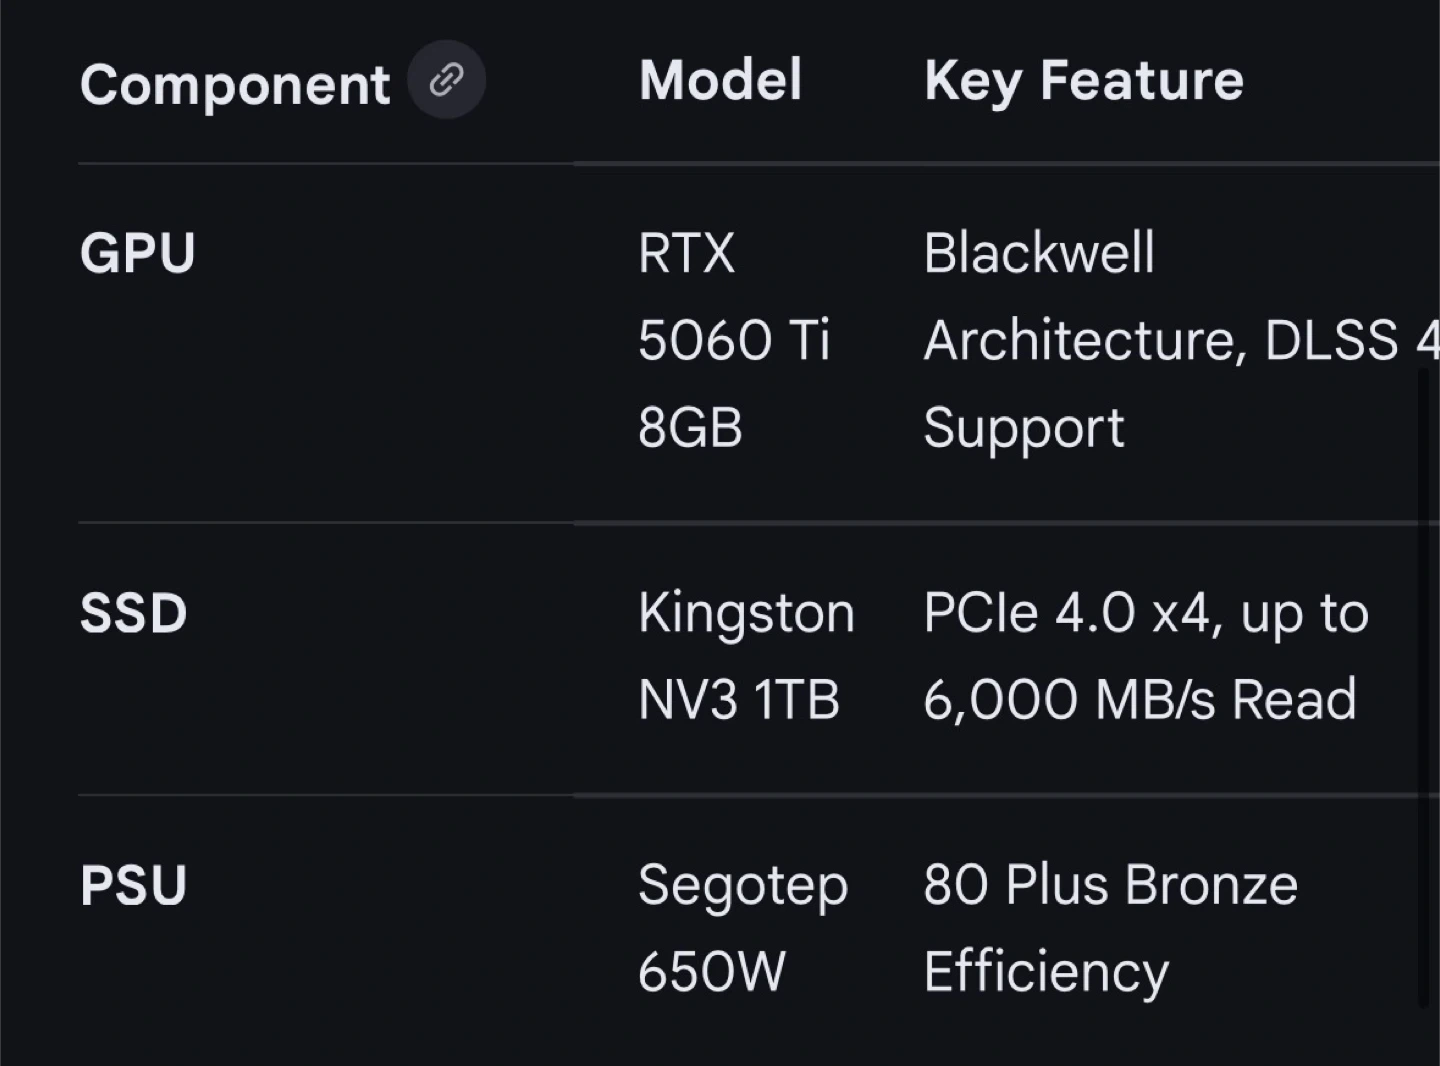
Task: Select the 8GB text in GPU row
Action: click(690, 428)
